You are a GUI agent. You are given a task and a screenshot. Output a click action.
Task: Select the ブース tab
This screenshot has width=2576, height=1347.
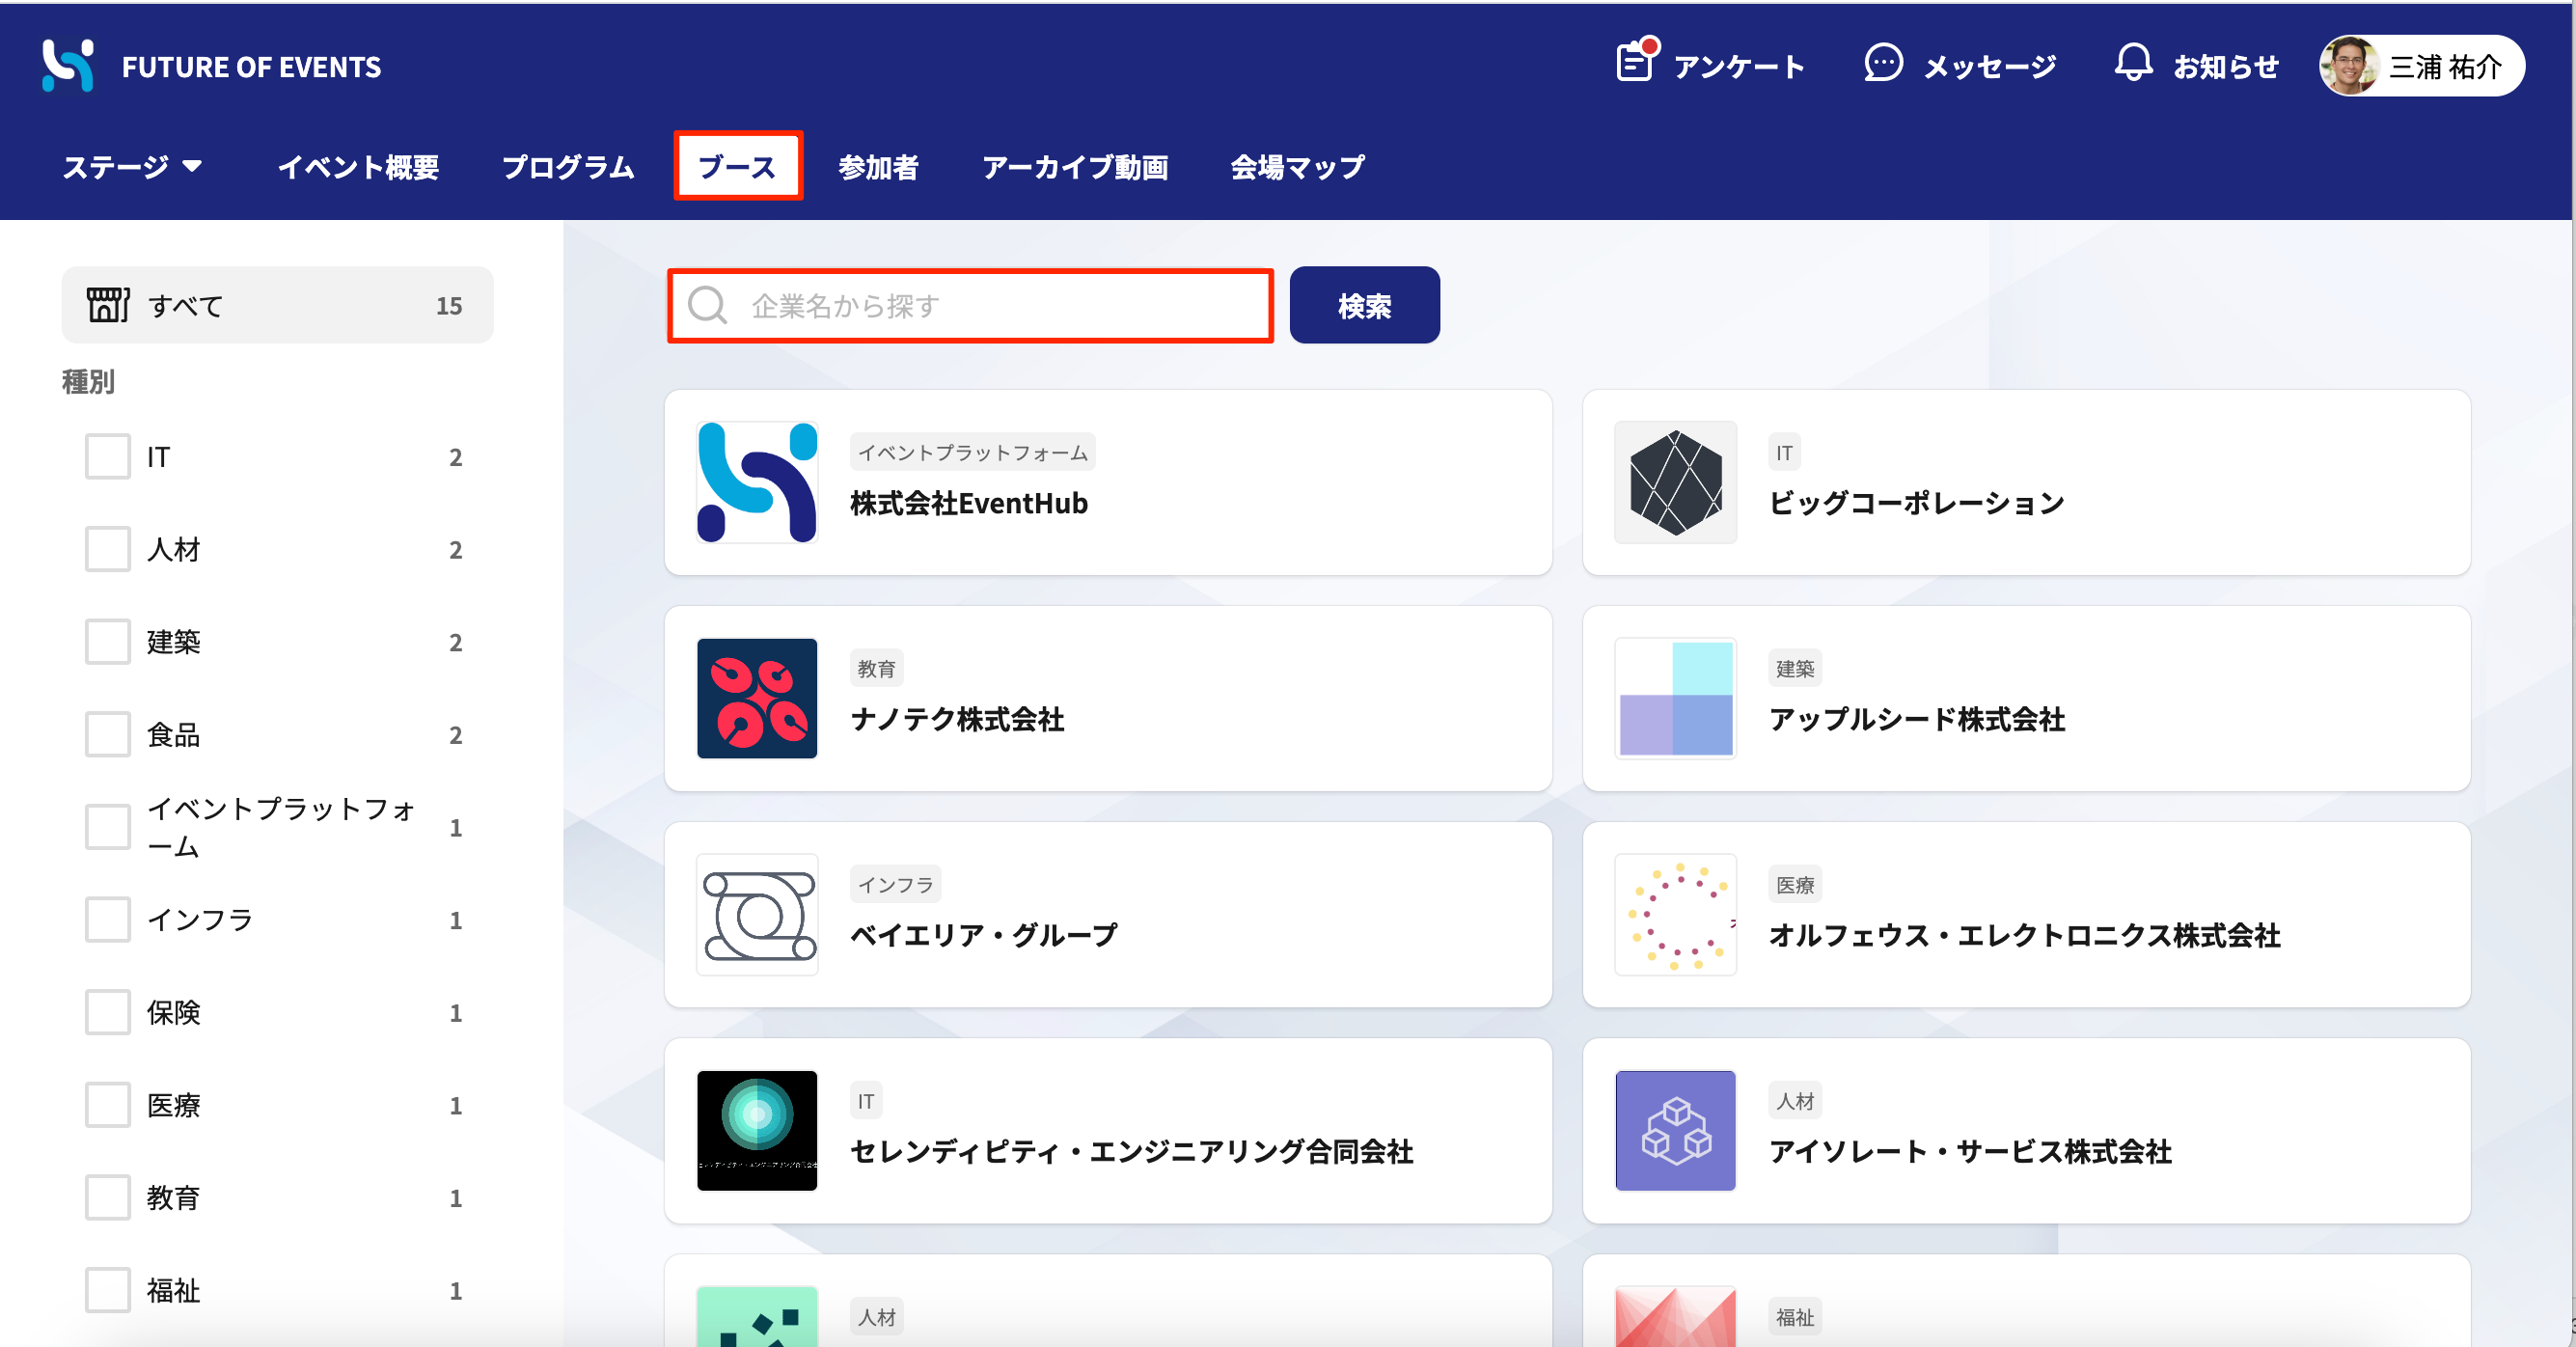(x=737, y=166)
